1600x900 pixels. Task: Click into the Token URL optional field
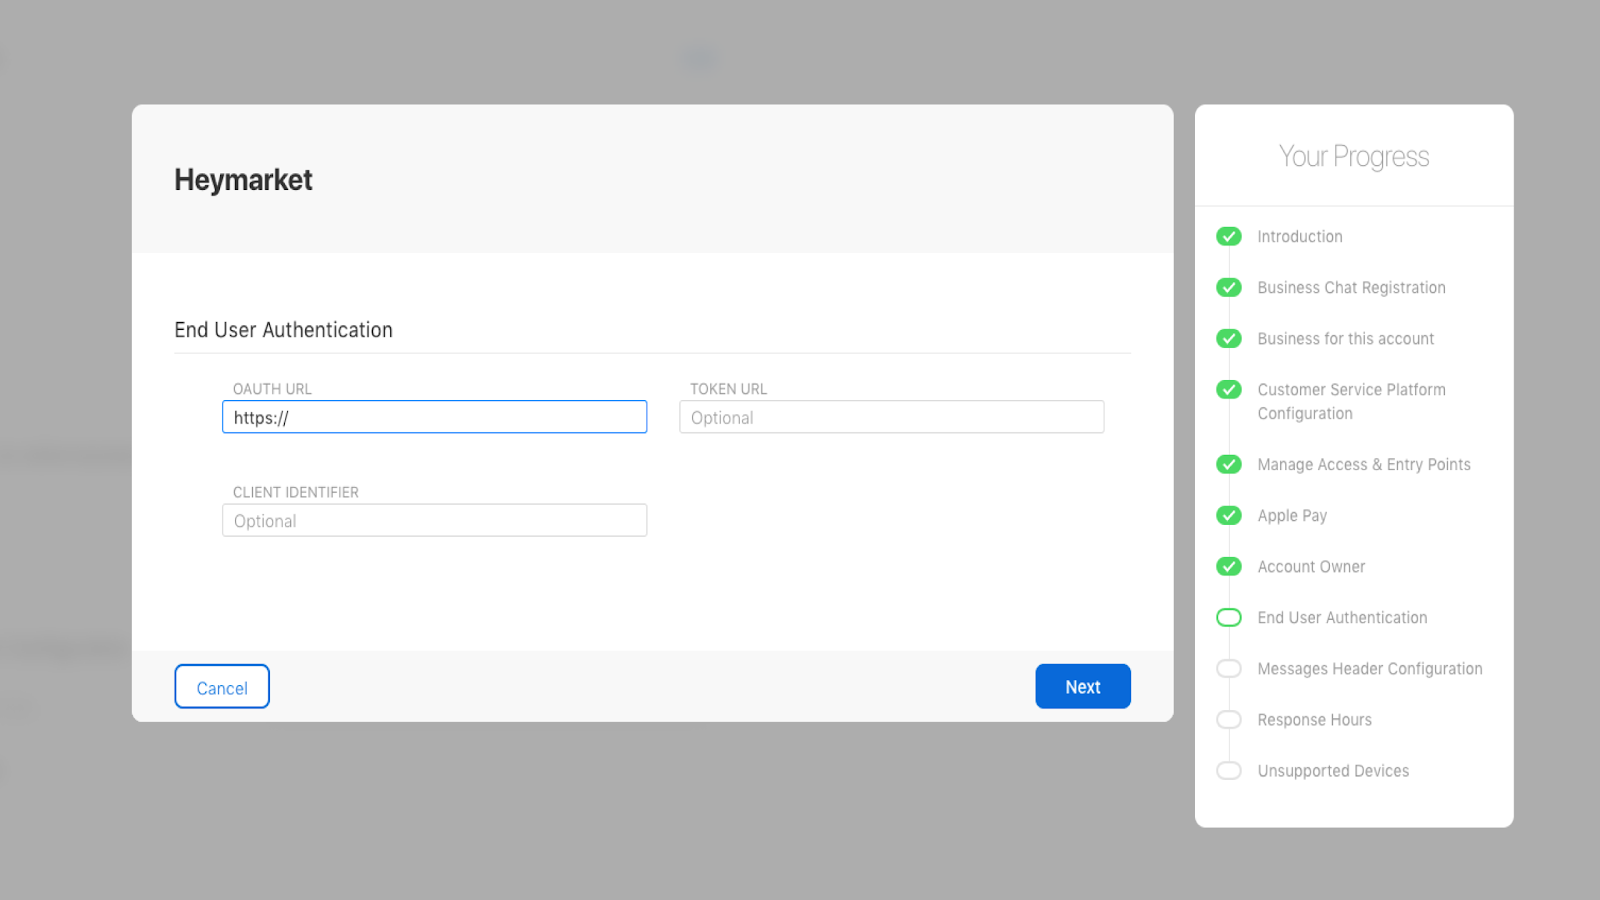(891, 417)
